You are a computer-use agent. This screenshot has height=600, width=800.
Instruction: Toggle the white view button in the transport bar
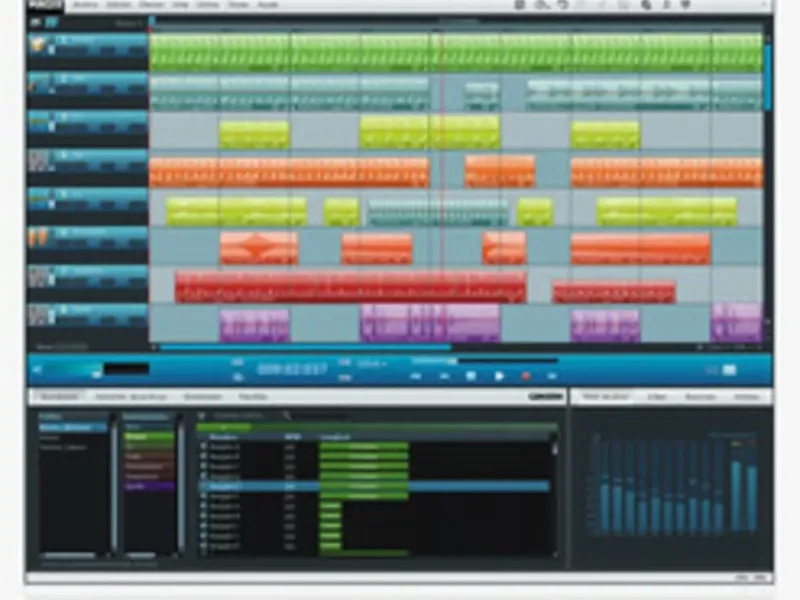(x=730, y=370)
